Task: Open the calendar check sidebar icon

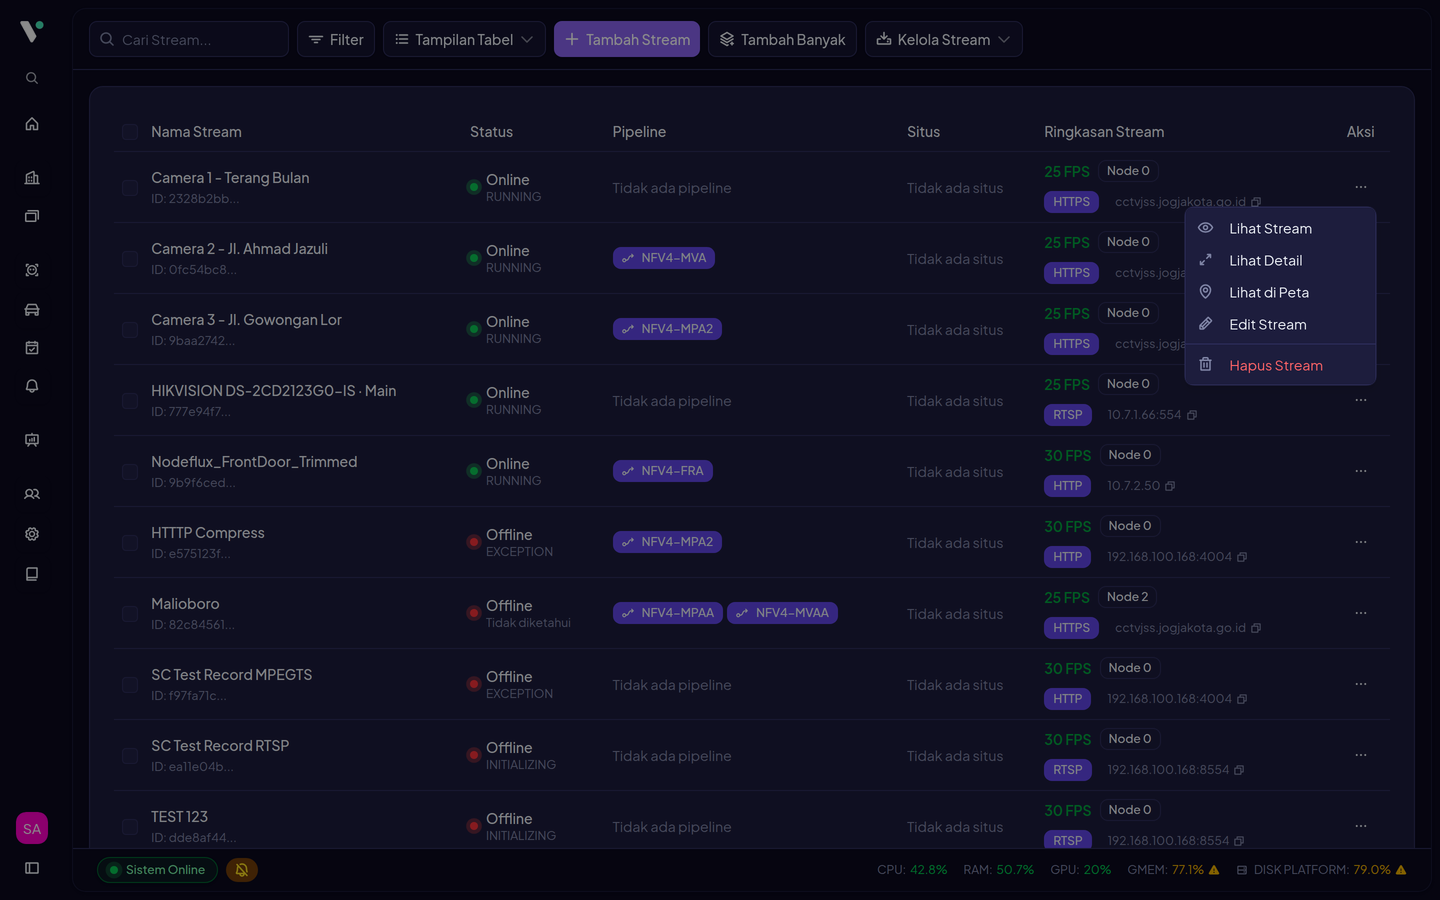Action: point(32,348)
